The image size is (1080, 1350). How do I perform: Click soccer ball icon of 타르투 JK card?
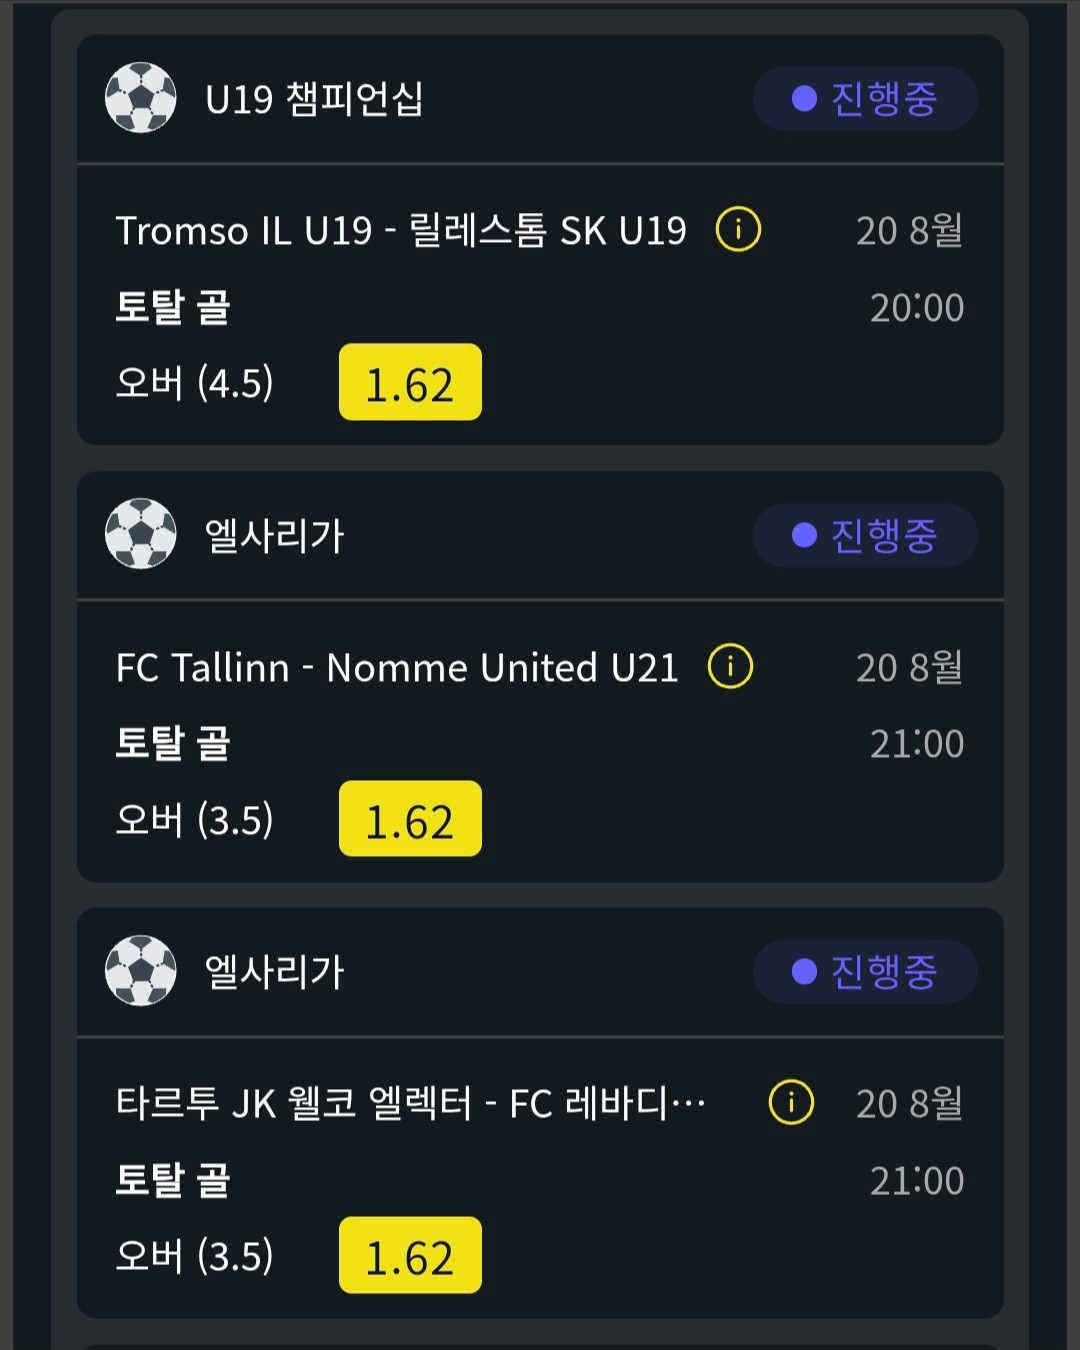click(x=141, y=971)
